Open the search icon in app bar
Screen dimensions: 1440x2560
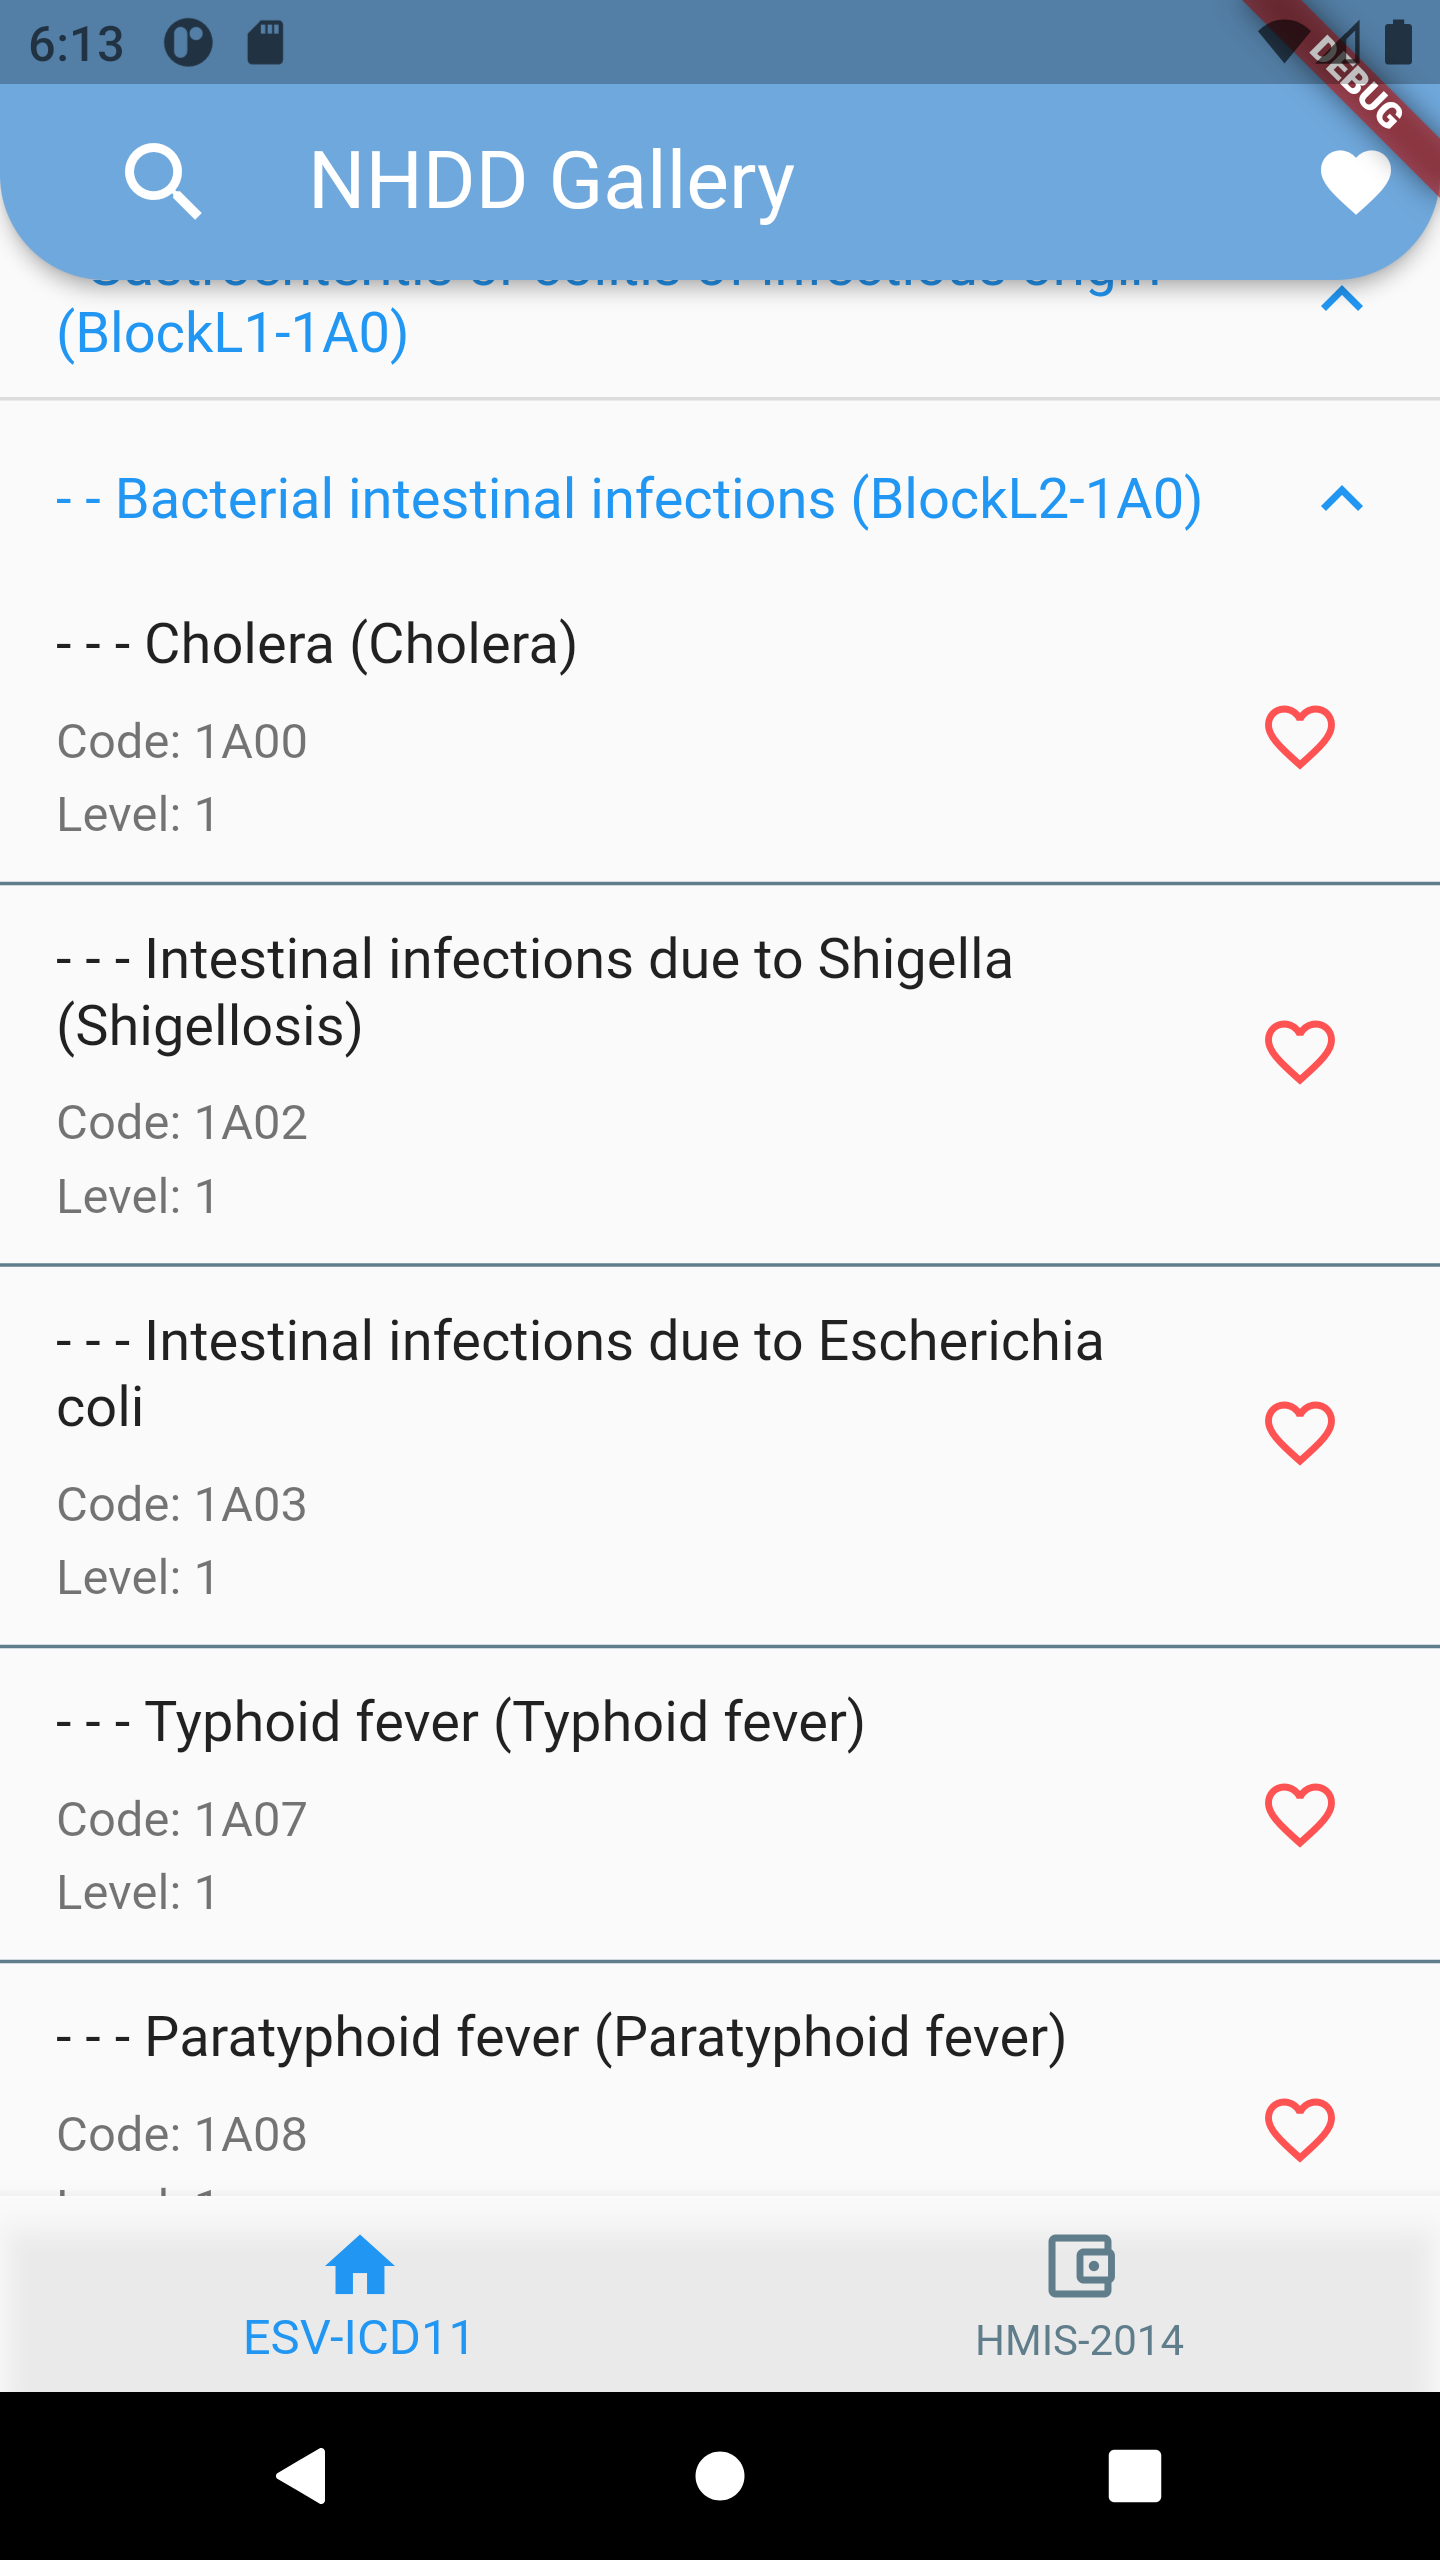(163, 182)
